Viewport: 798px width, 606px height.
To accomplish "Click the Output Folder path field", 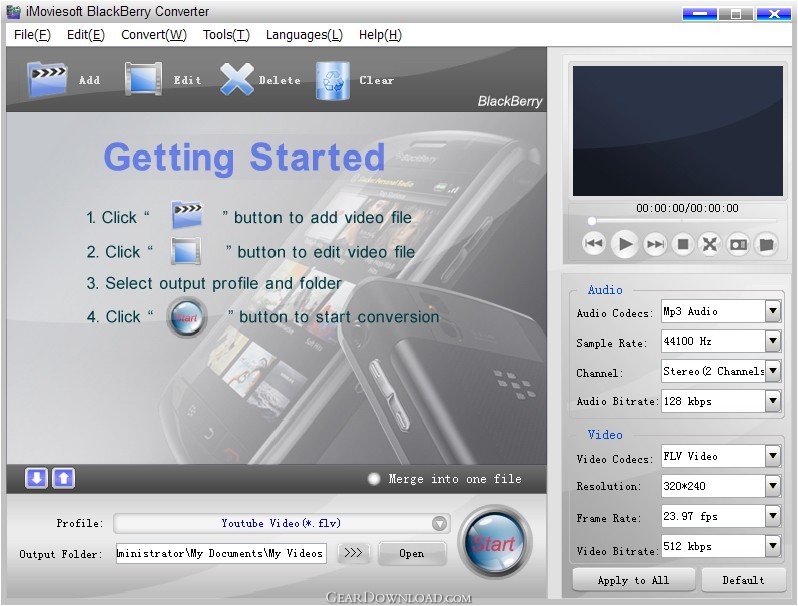I will click(x=221, y=553).
